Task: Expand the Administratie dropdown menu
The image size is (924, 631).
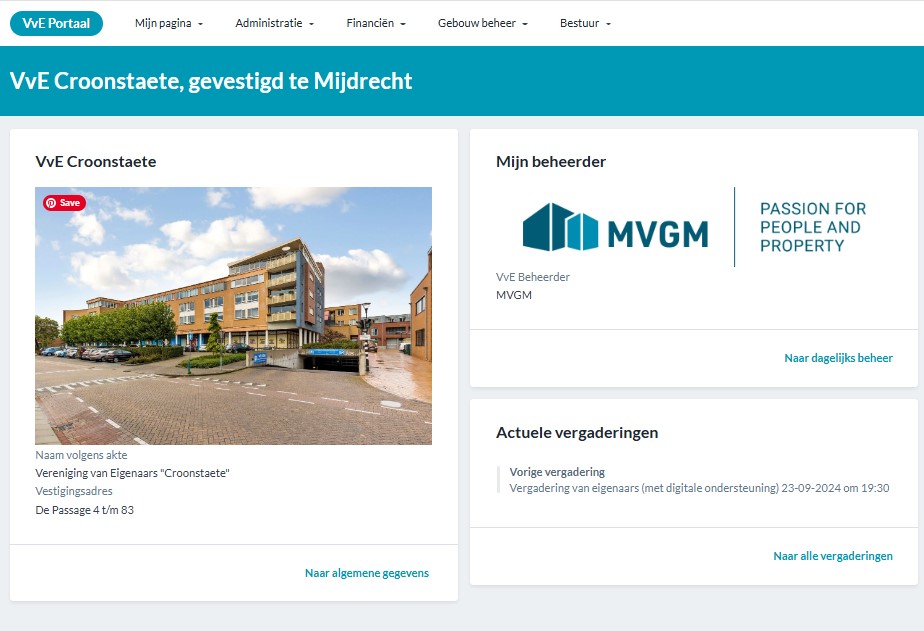Action: (274, 23)
